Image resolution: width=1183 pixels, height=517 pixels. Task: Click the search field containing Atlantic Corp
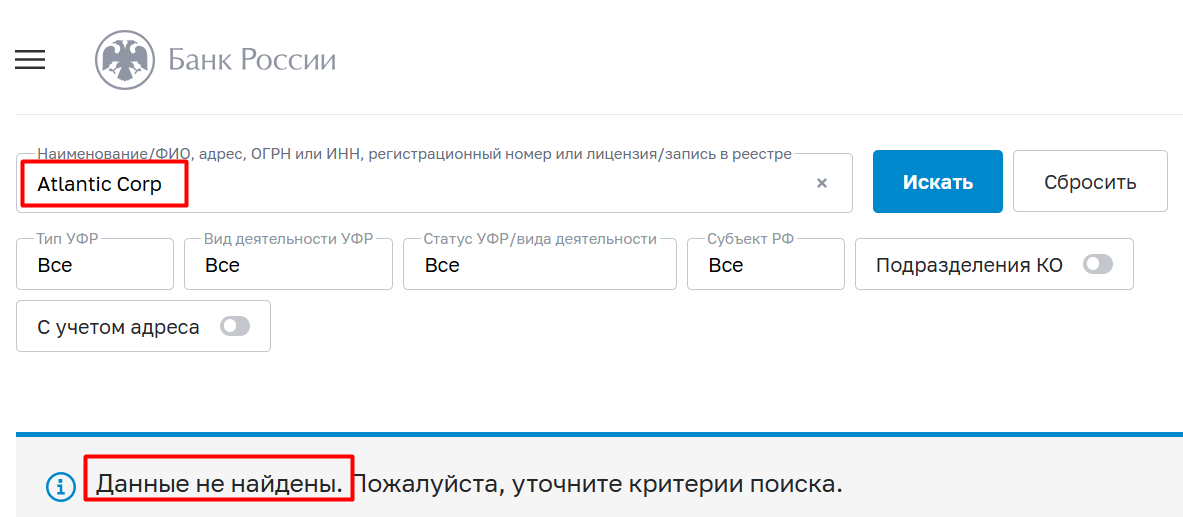coord(434,183)
